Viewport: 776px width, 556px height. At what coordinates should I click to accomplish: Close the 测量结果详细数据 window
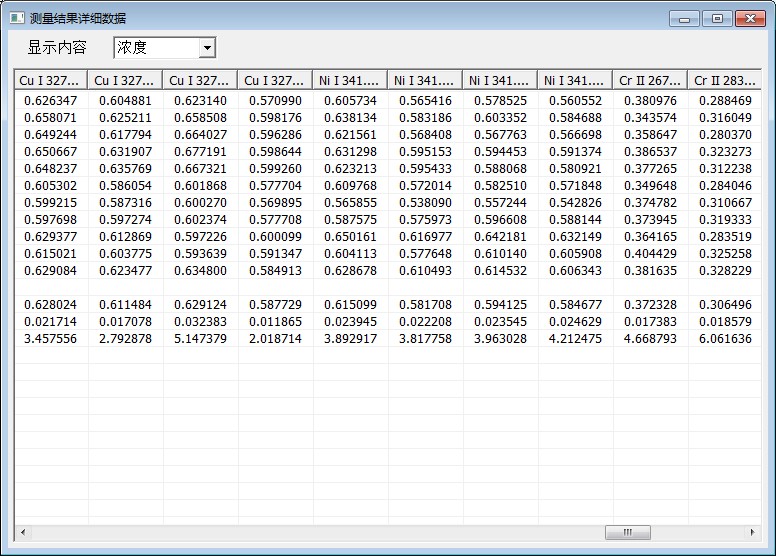pyautogui.click(x=750, y=19)
